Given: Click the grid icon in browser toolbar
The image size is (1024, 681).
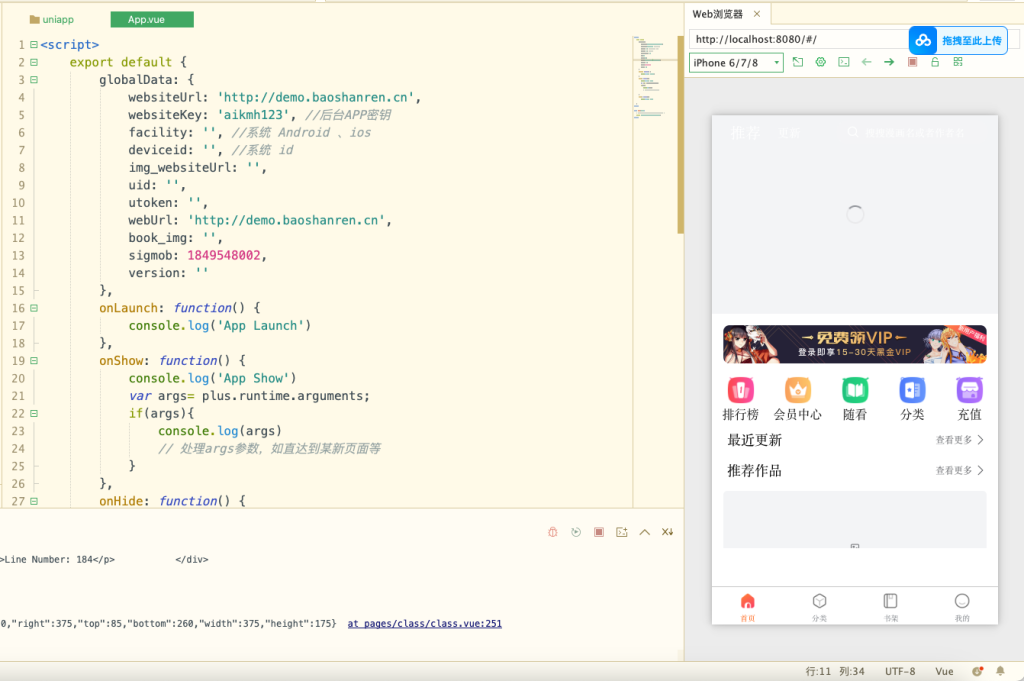Looking at the screenshot, I should click(958, 62).
